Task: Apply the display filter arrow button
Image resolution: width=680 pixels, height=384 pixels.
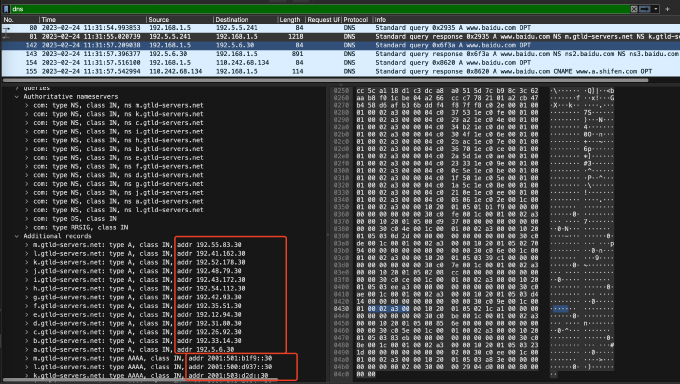Action: tap(645, 9)
